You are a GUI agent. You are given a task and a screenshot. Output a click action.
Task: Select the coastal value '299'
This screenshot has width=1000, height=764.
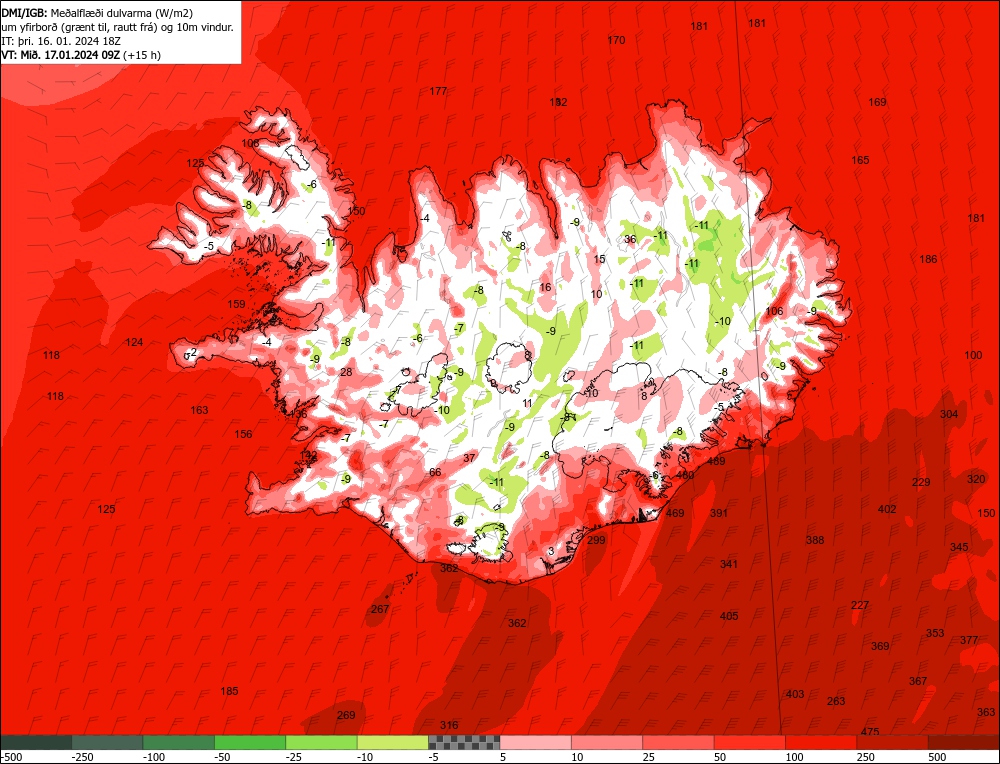(x=596, y=540)
